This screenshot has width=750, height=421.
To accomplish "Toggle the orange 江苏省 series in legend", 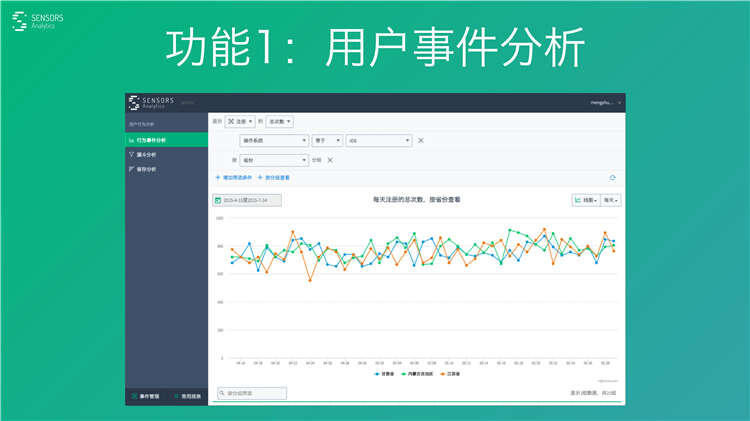I will coord(451,373).
